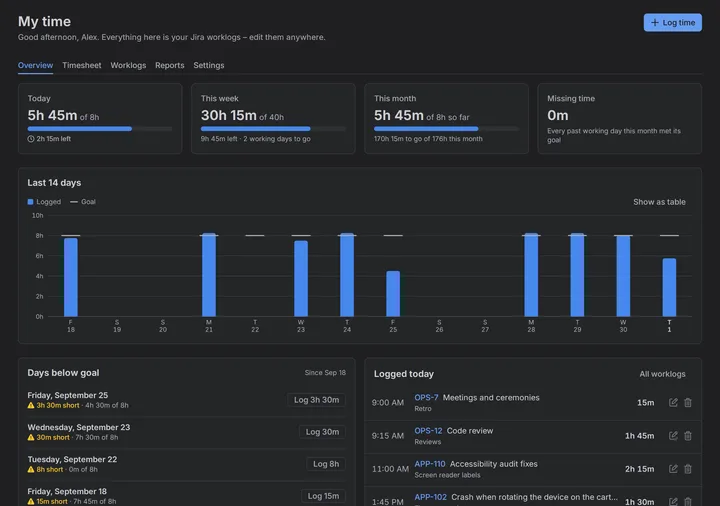Click the chart bar for Monday 21
720x506 pixels.
click(209, 275)
